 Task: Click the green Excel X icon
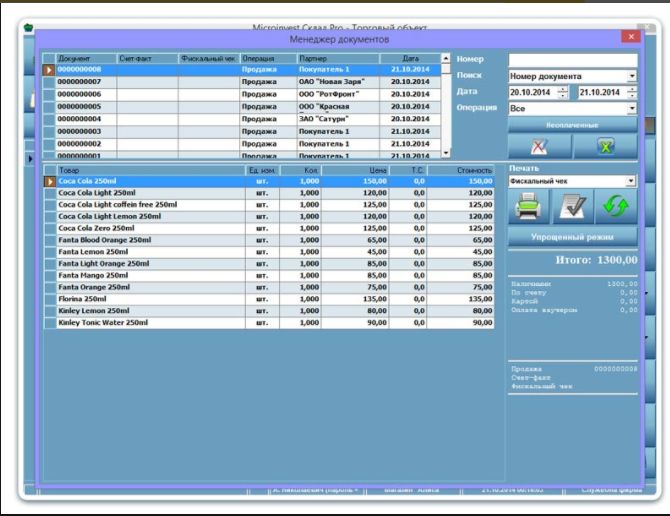pyautogui.click(x=605, y=146)
